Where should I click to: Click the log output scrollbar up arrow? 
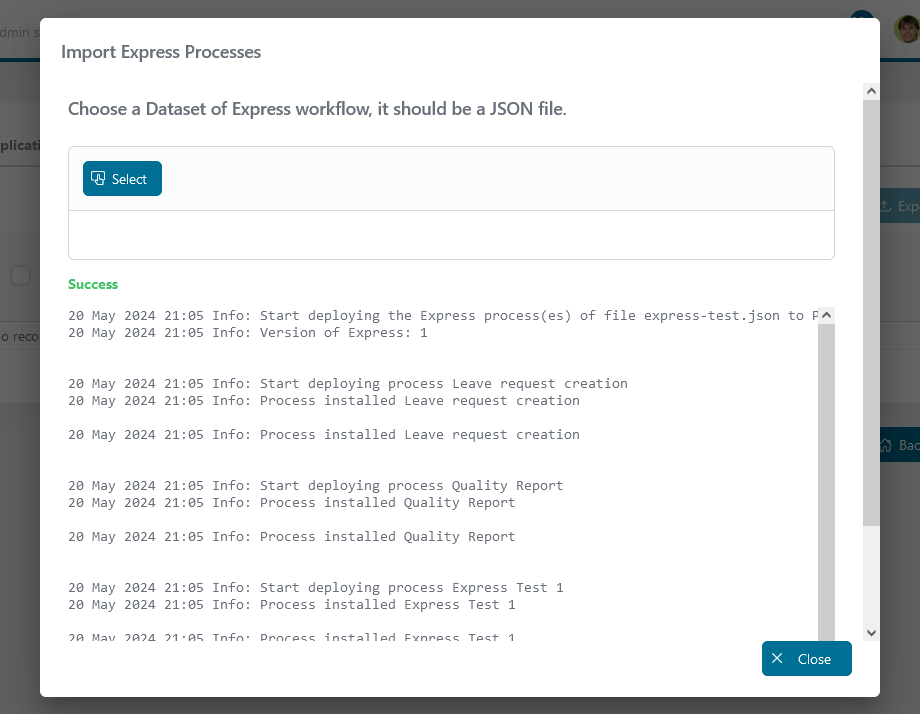point(826,315)
